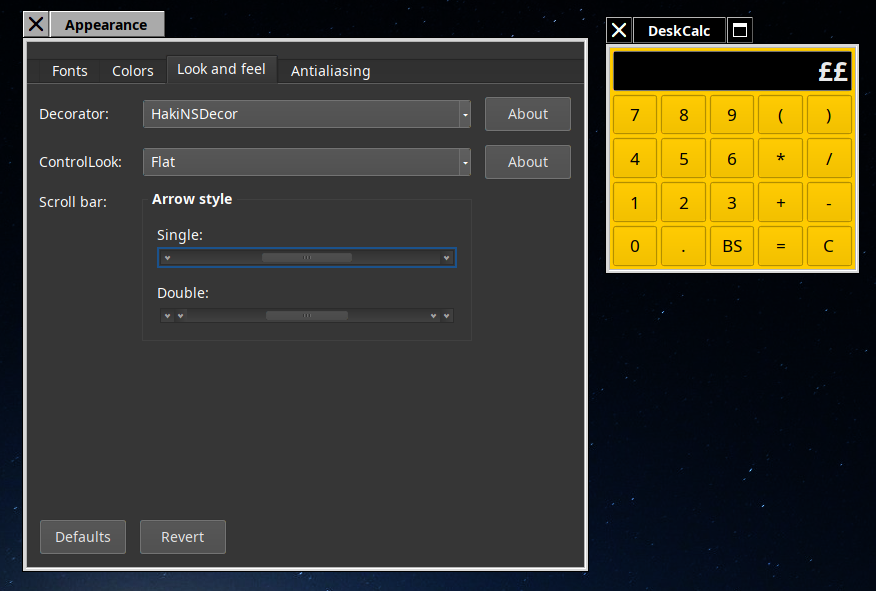This screenshot has height=591, width=876.
Task: Click About next to the Decorator field
Action: pos(527,114)
